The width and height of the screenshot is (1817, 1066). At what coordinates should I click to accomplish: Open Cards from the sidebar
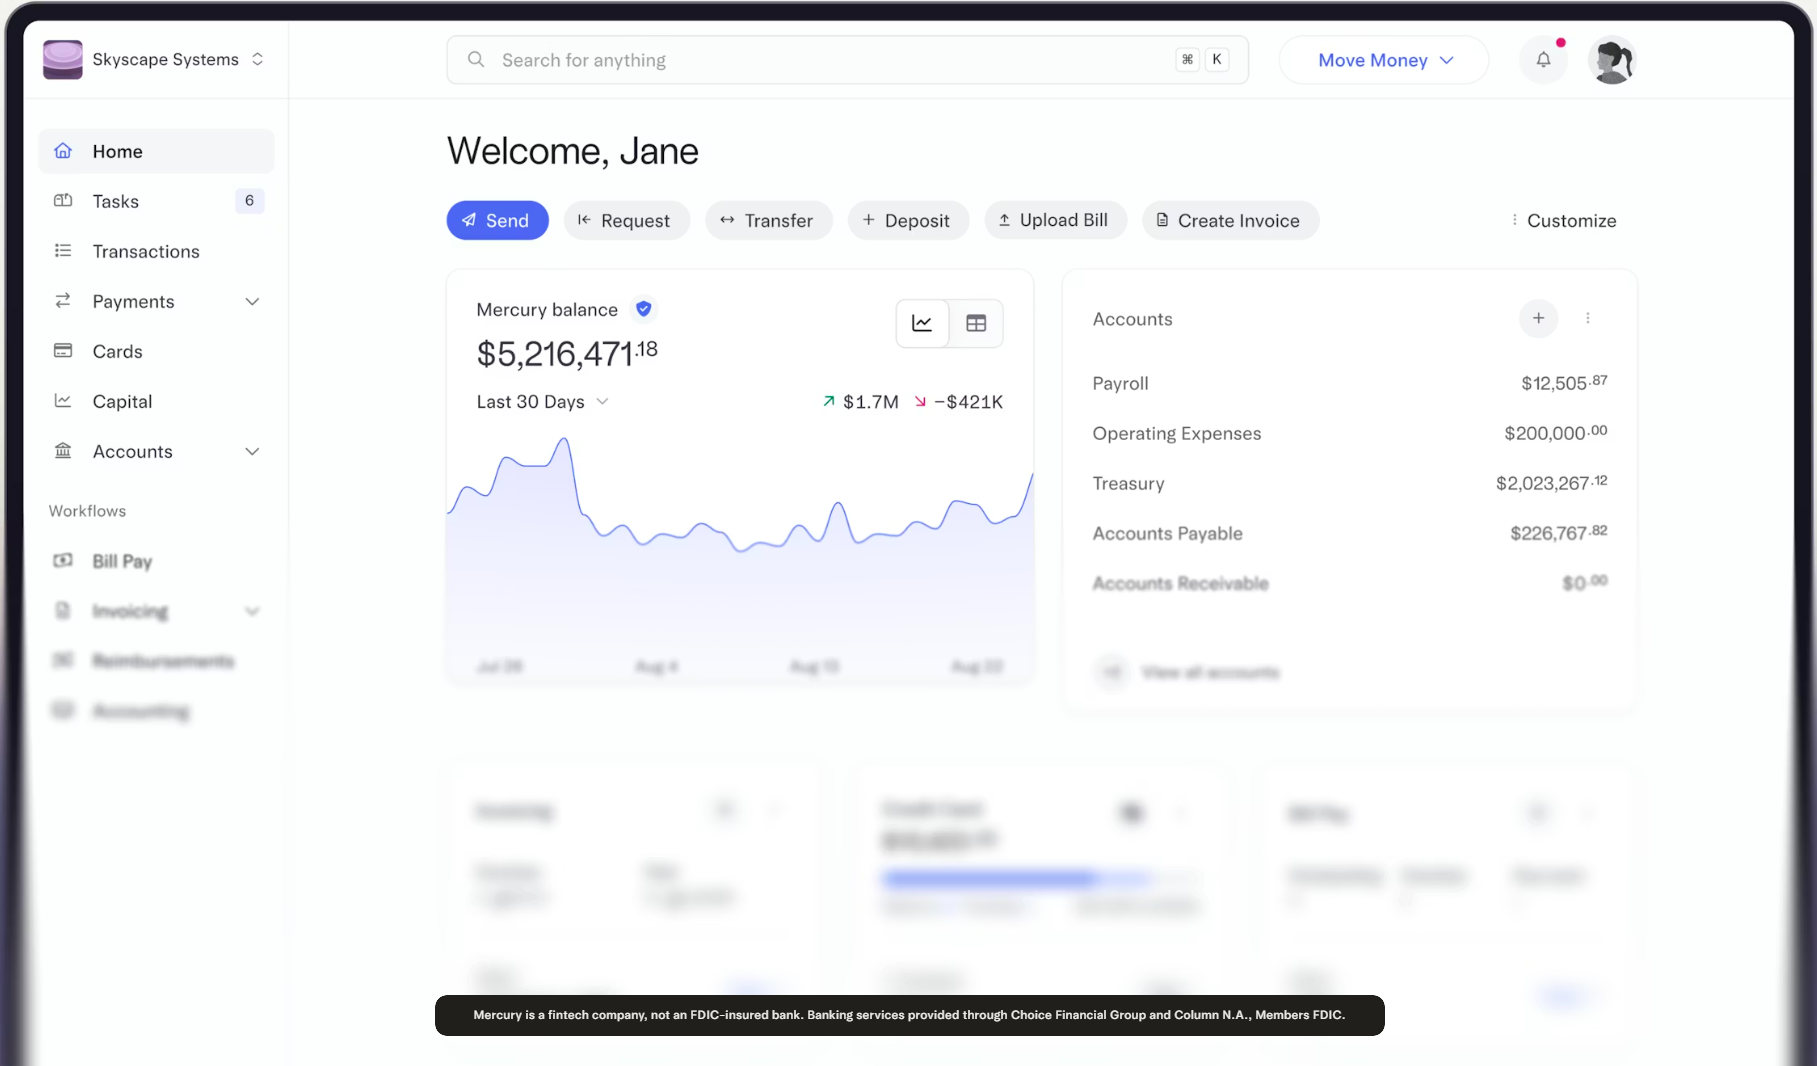click(x=117, y=352)
